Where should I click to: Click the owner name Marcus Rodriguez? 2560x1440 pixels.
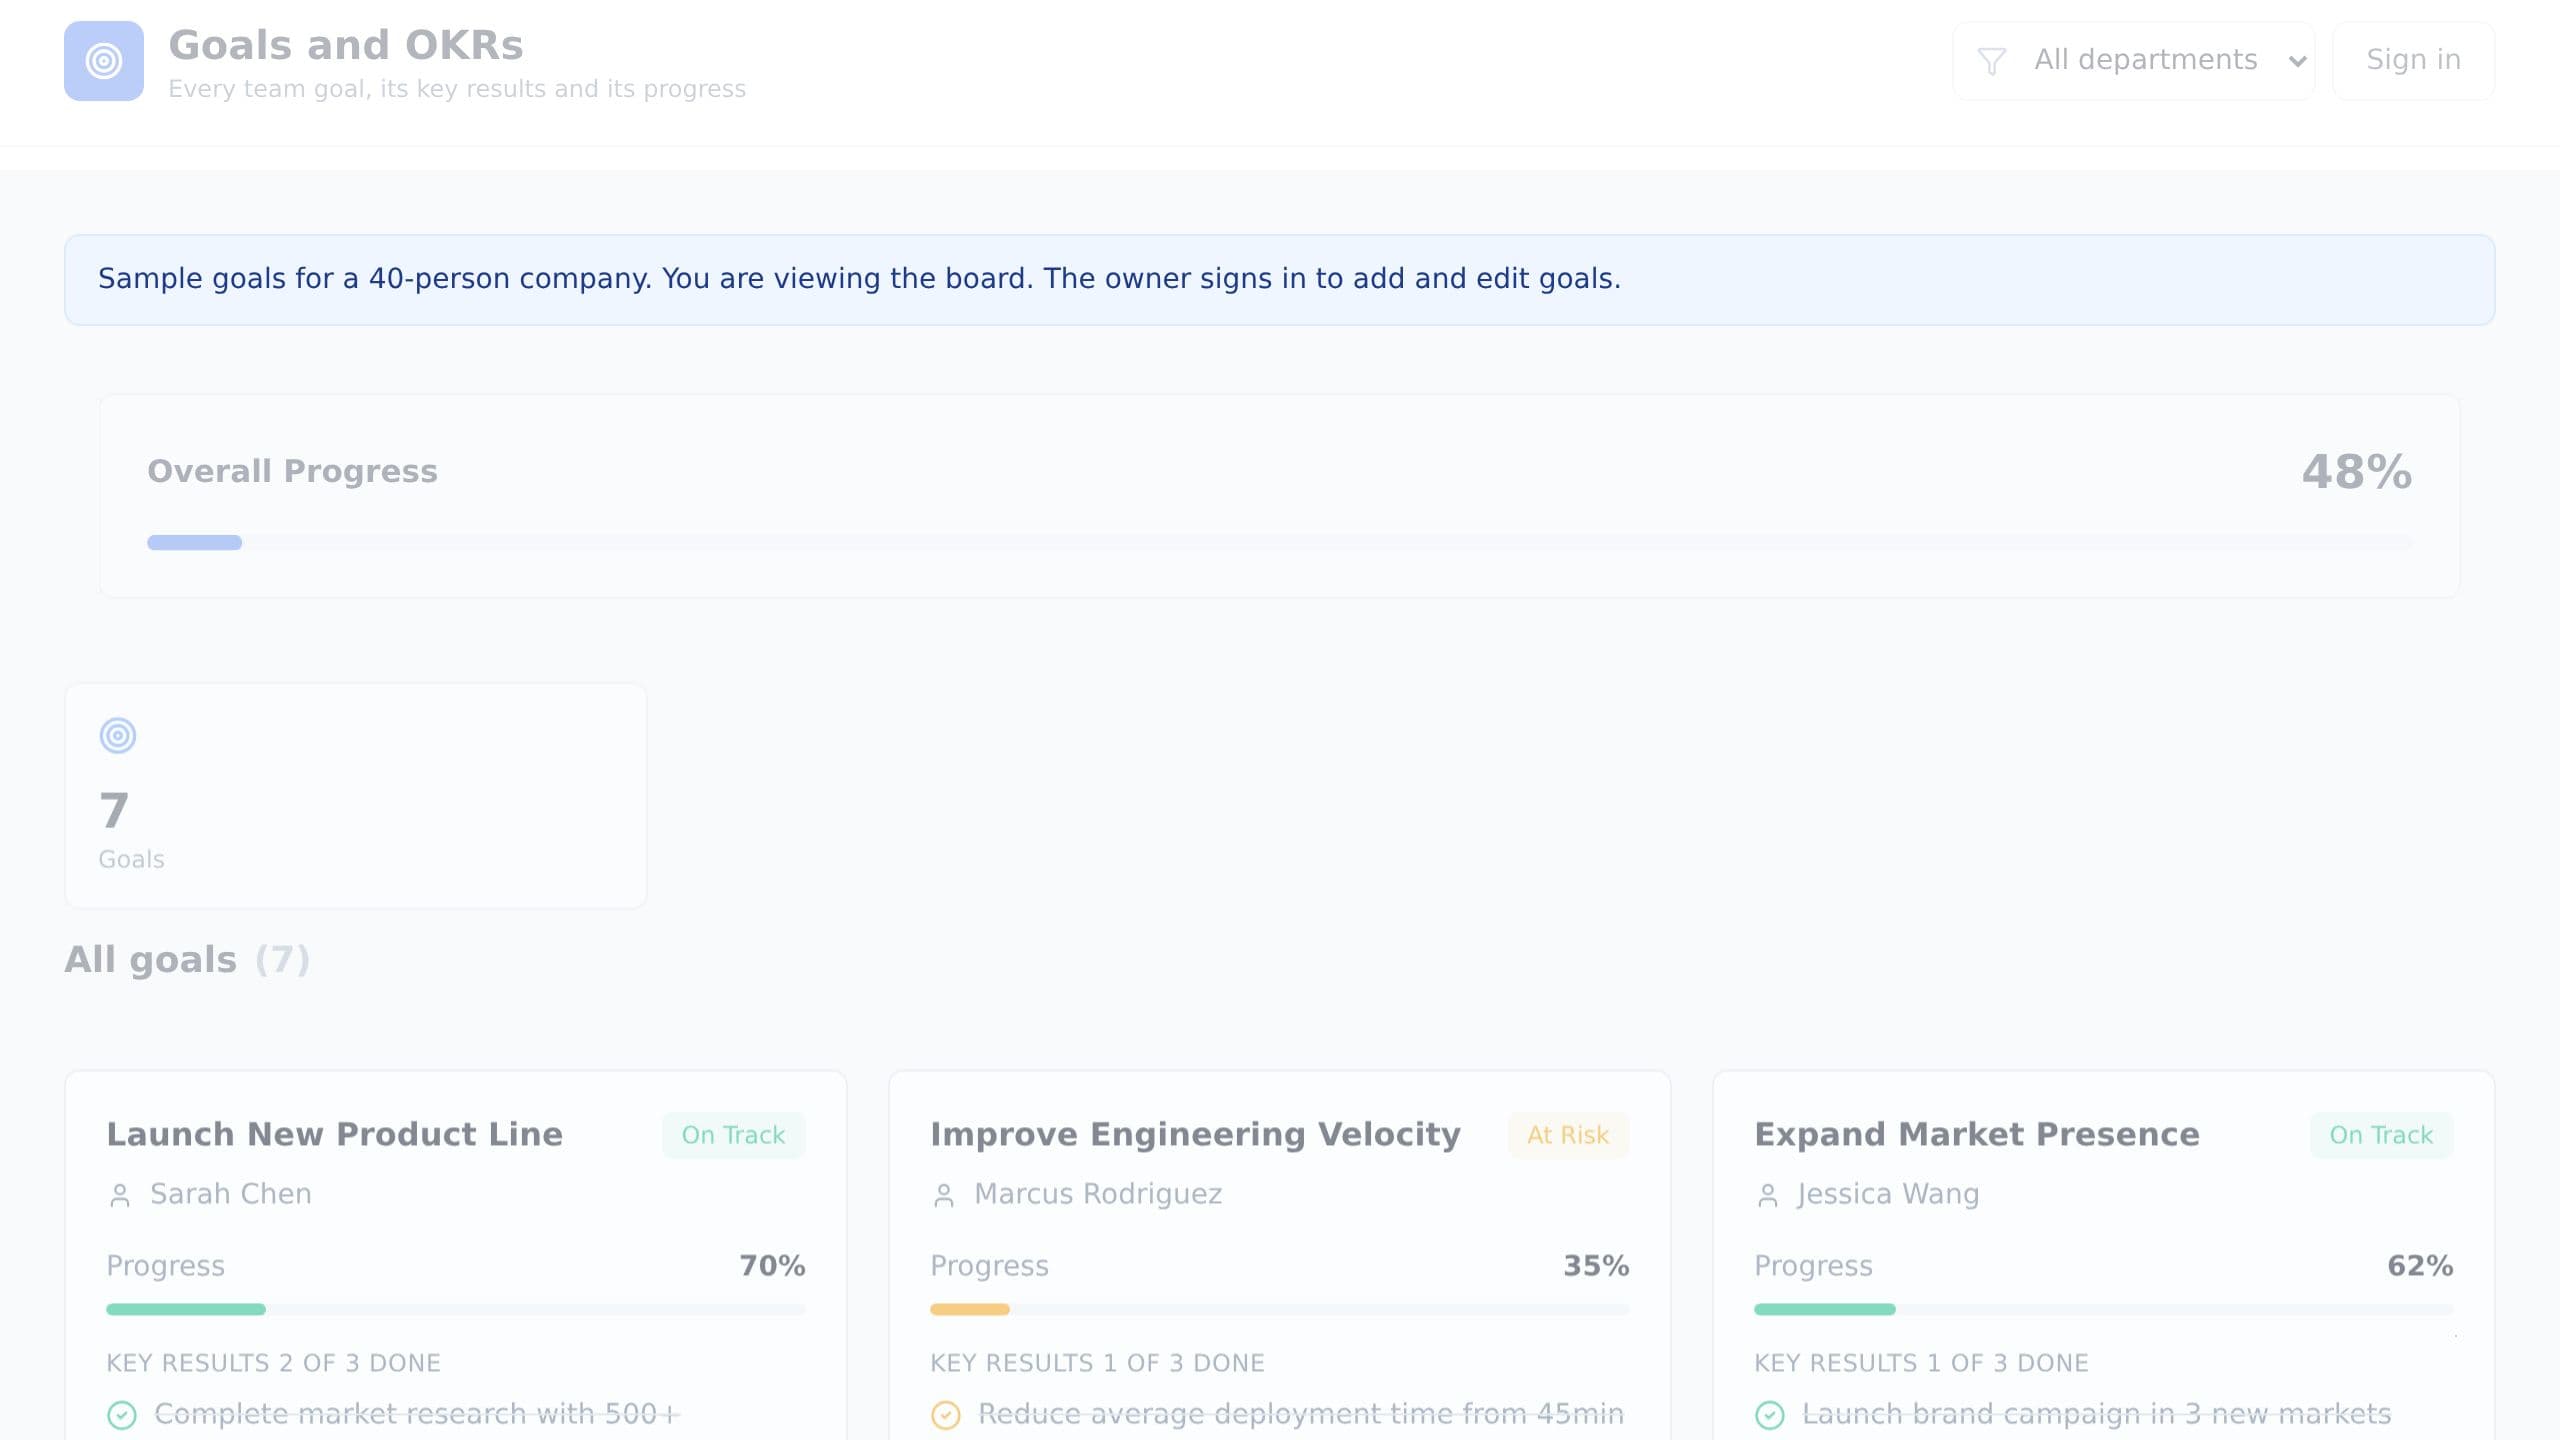[1098, 1194]
